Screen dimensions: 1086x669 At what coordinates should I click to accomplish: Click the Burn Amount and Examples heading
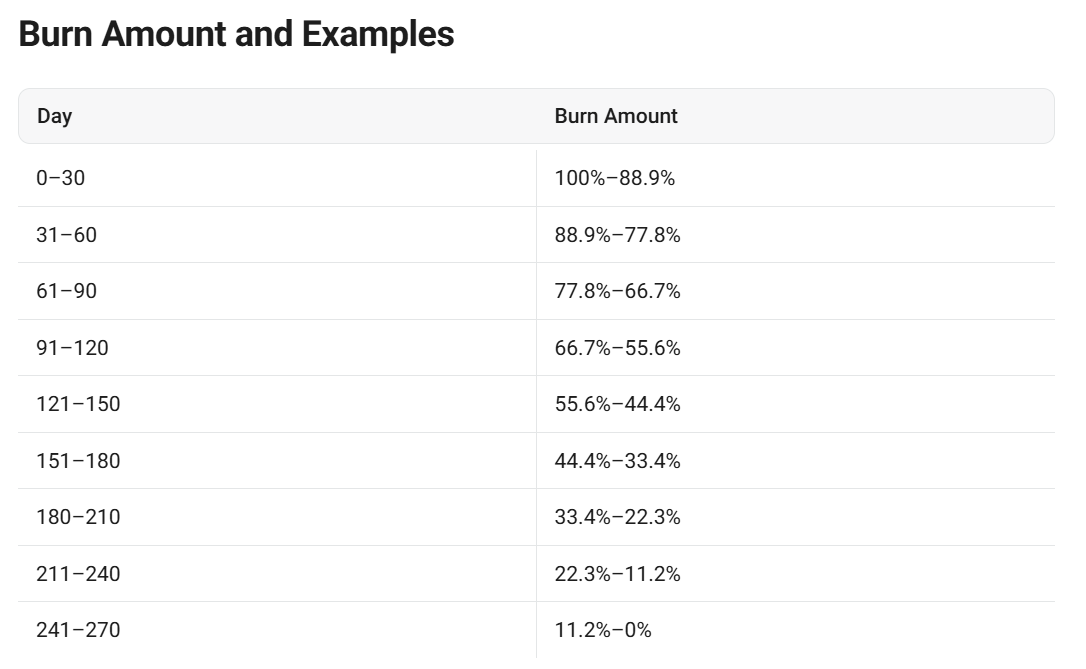[x=236, y=34]
